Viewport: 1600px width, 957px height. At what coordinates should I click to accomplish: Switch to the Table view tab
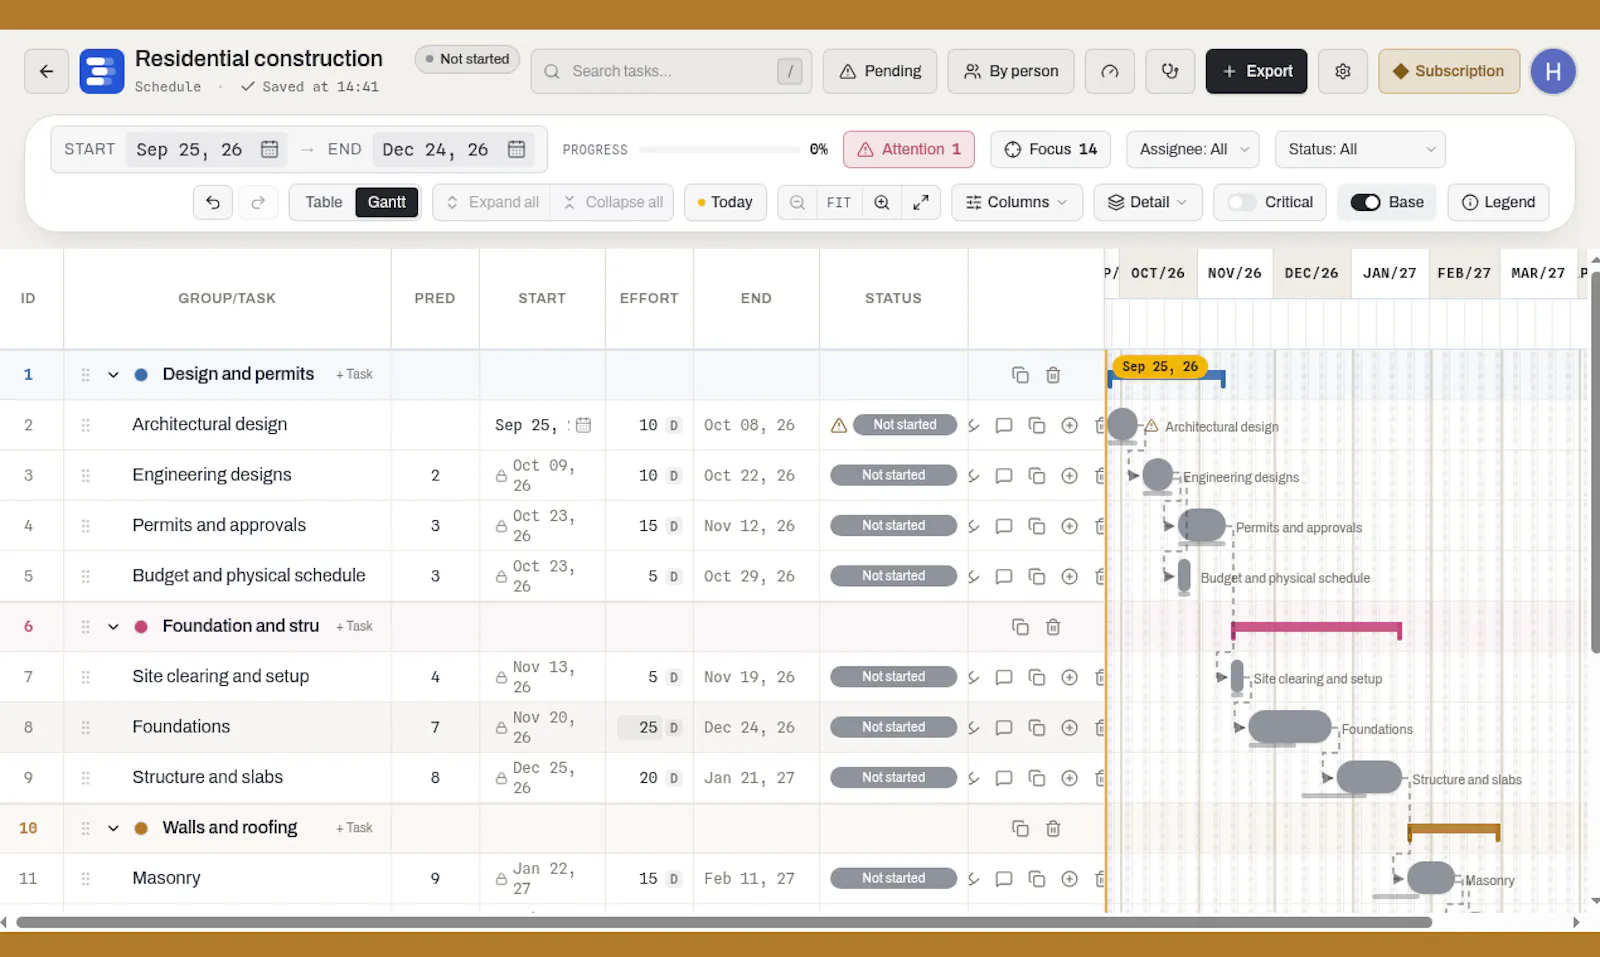coord(323,202)
